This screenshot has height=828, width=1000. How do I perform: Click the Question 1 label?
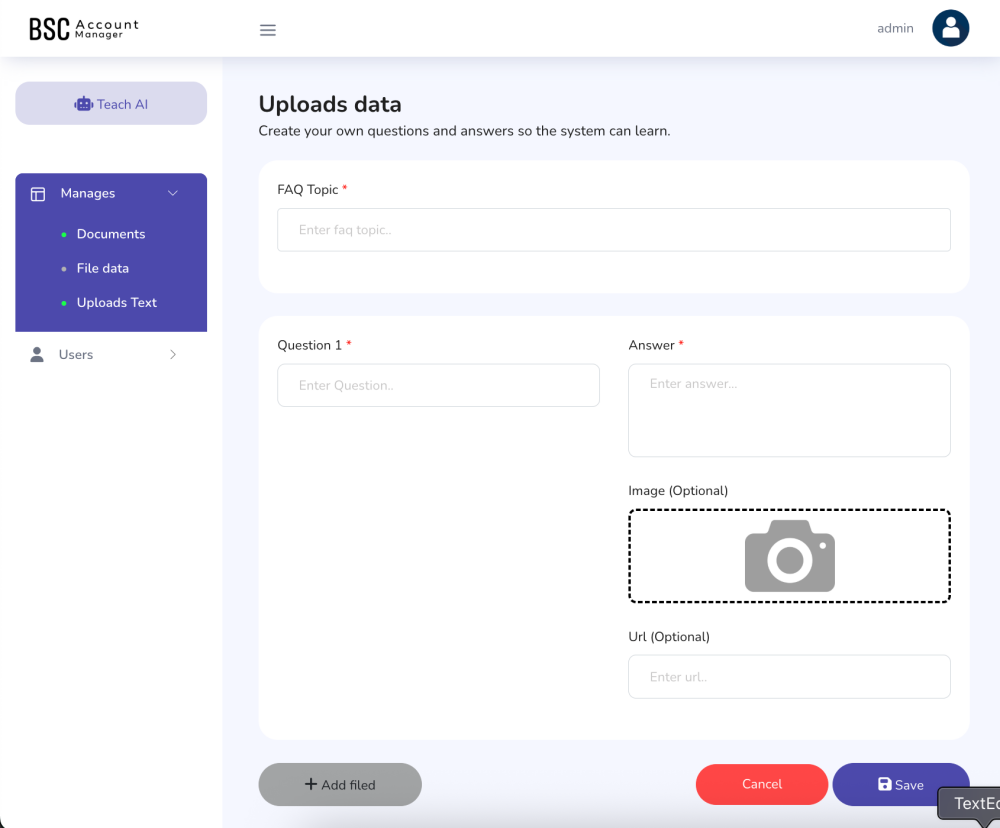click(309, 345)
